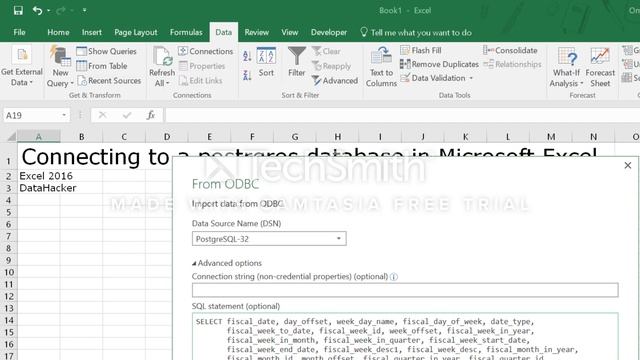Click Flash Fill

tap(421, 50)
